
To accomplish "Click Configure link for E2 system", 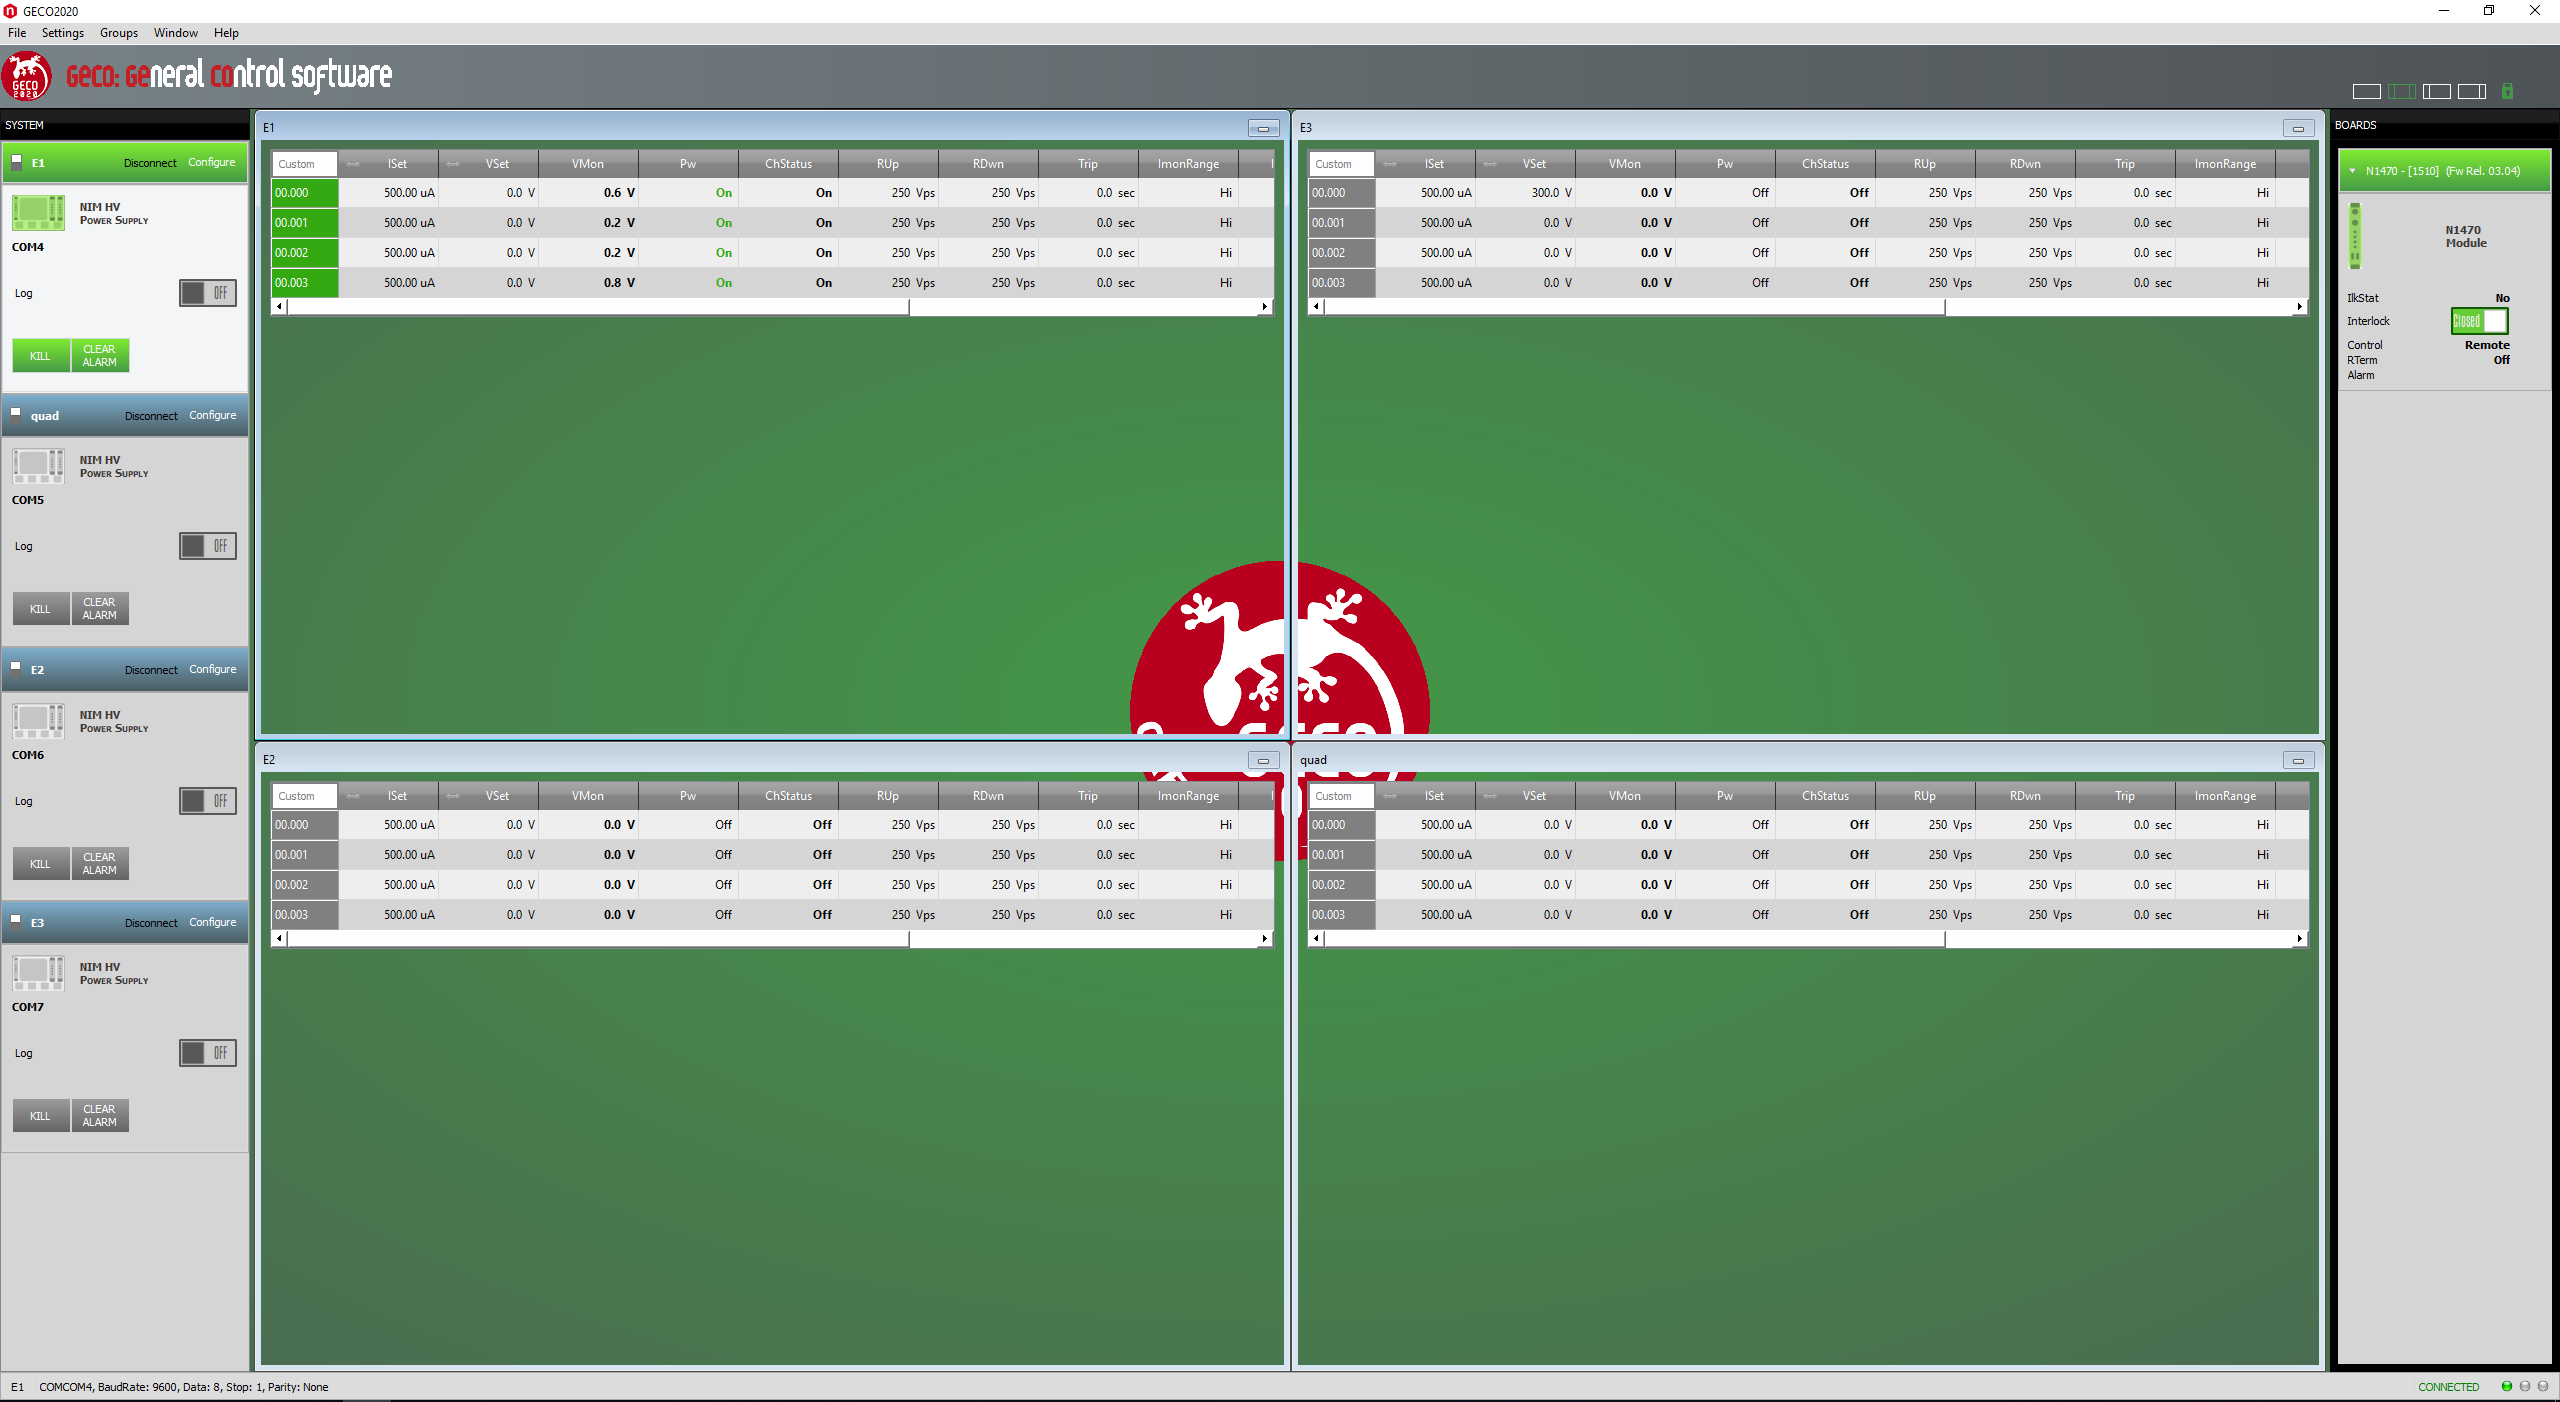I will pyautogui.click(x=212, y=669).
